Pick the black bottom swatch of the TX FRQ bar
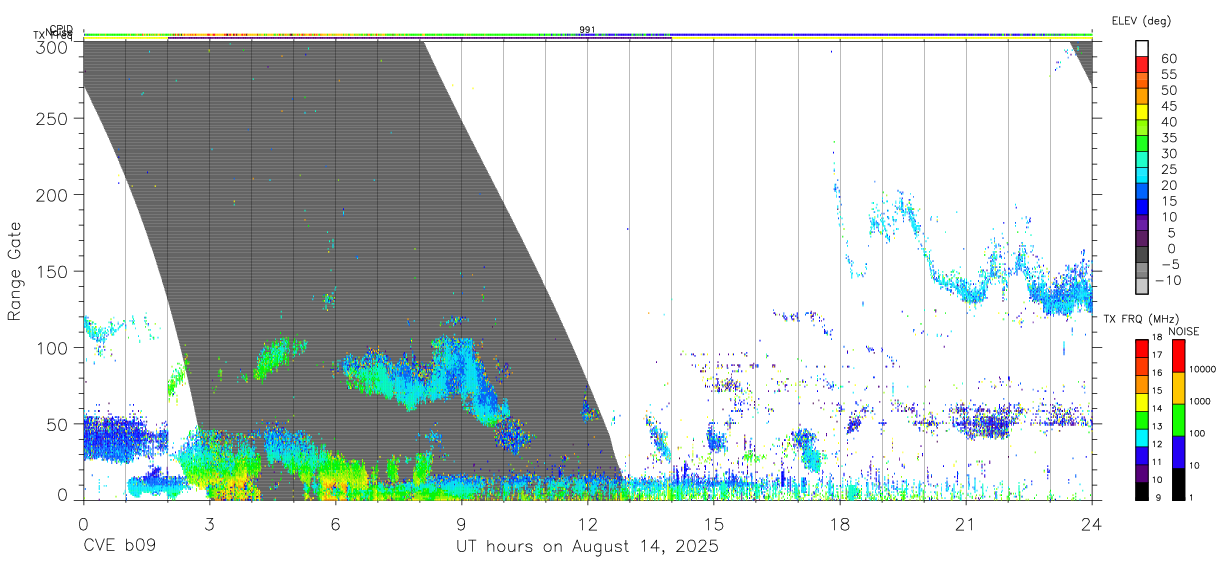Viewport: 1228px width, 567px height. coord(1141,489)
